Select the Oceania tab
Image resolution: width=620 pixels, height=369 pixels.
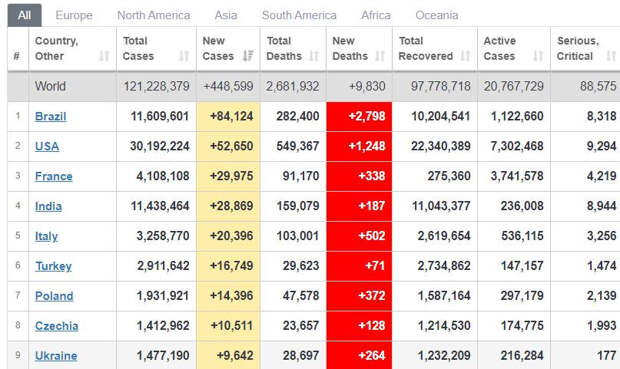[x=437, y=15]
